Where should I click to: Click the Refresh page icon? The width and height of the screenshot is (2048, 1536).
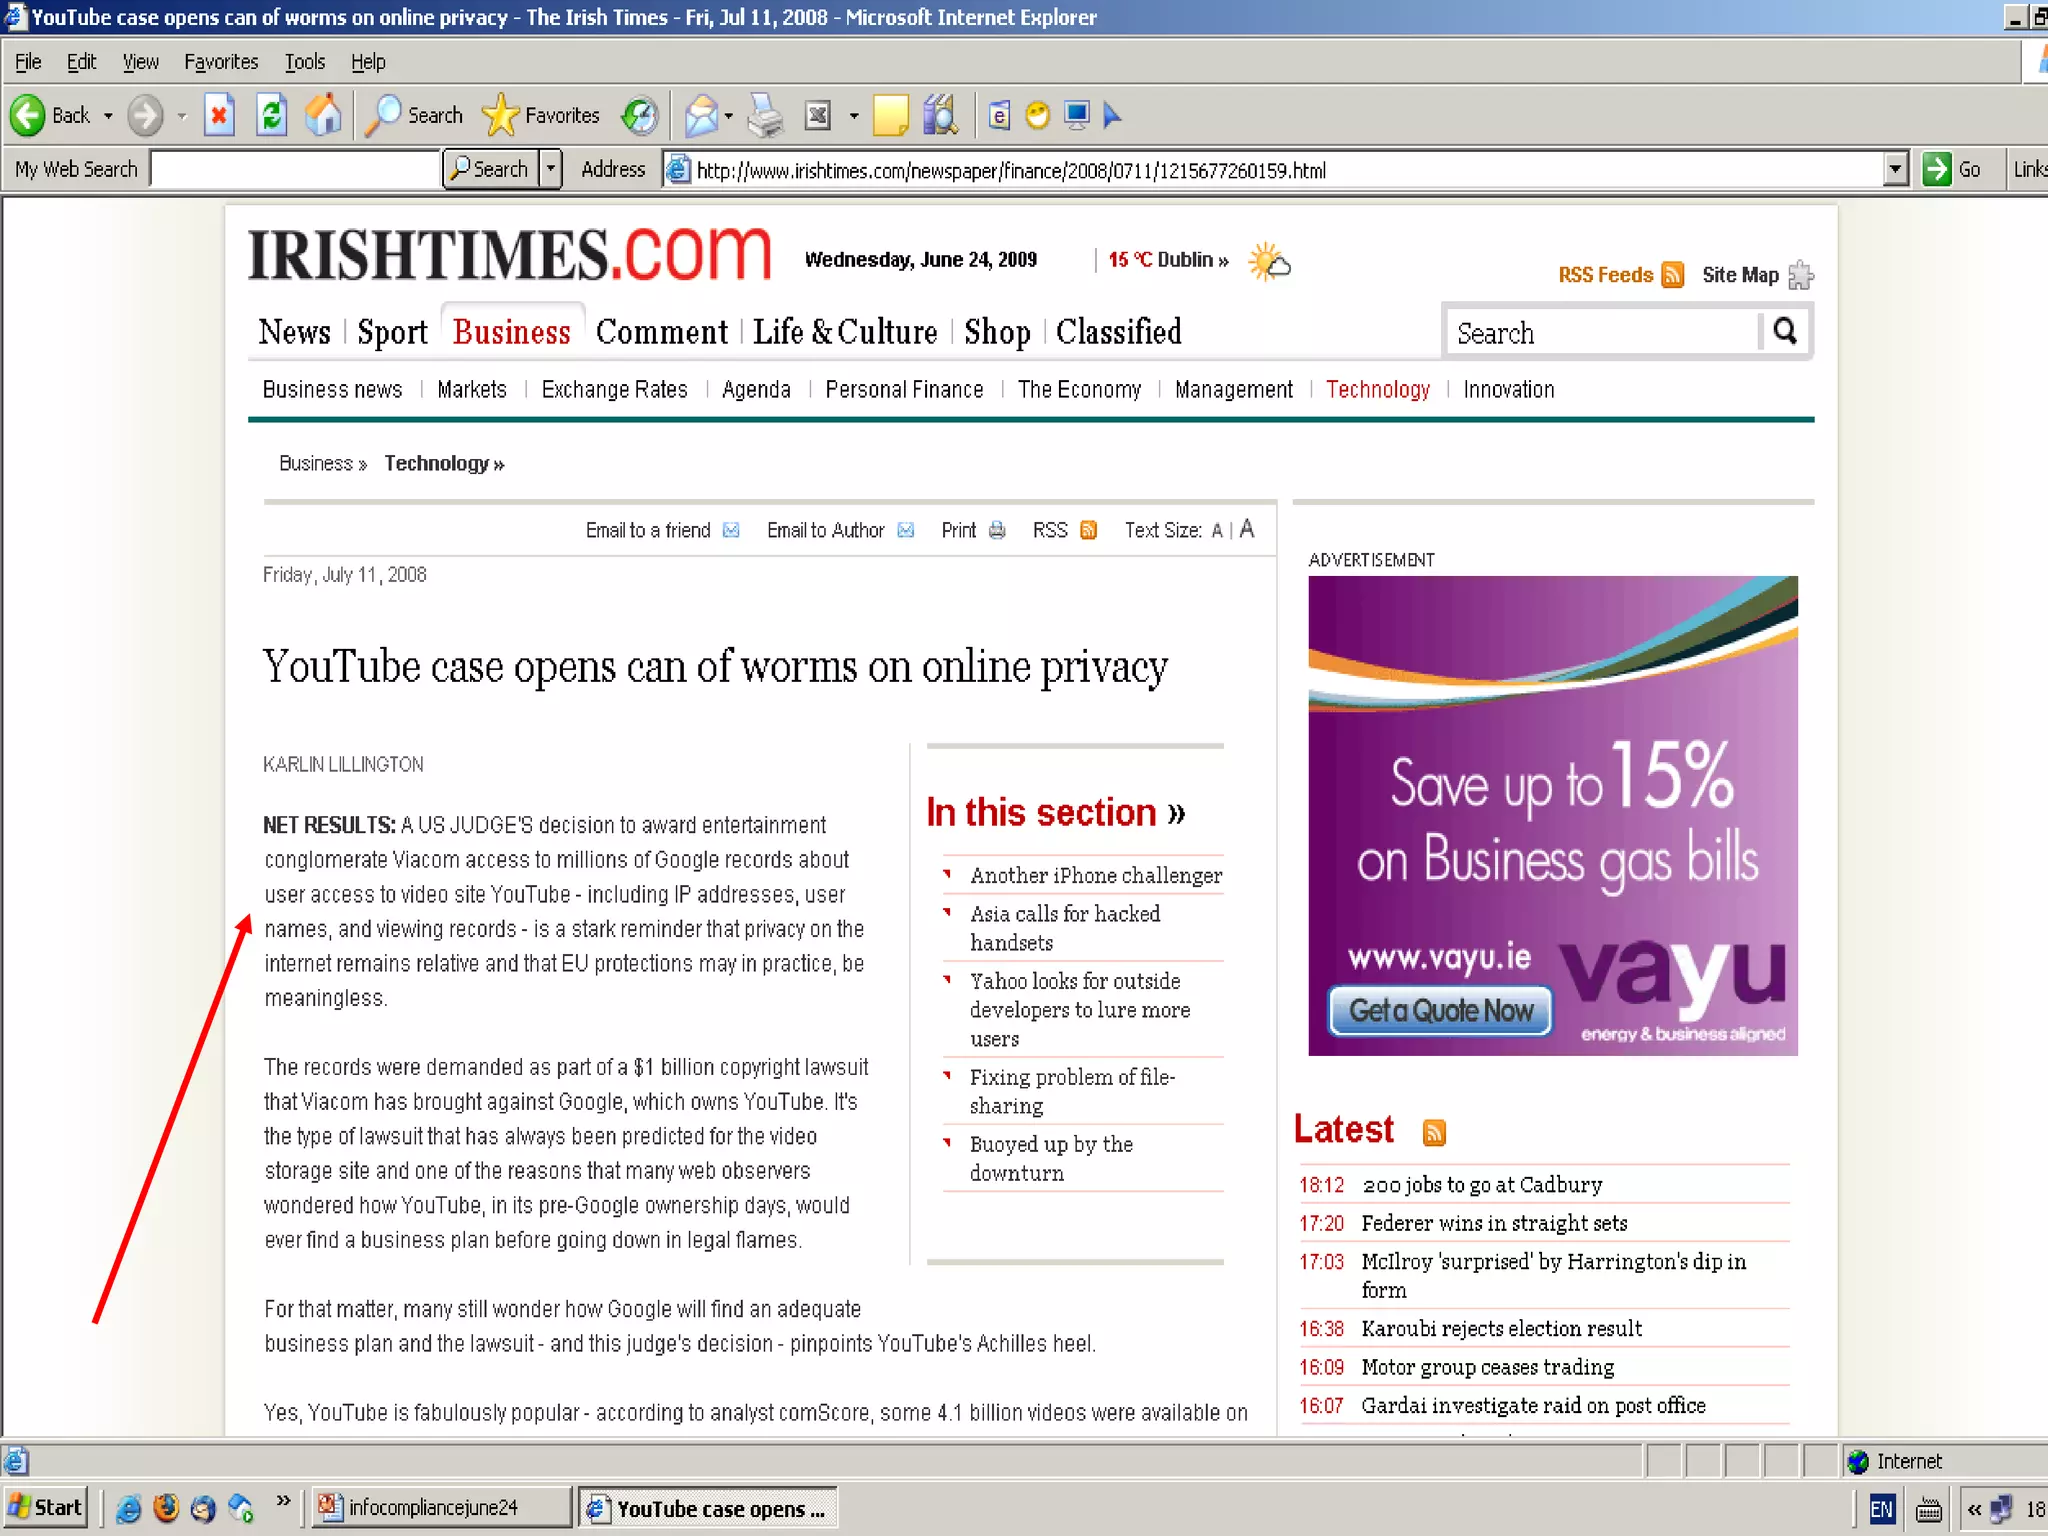pos(271,116)
